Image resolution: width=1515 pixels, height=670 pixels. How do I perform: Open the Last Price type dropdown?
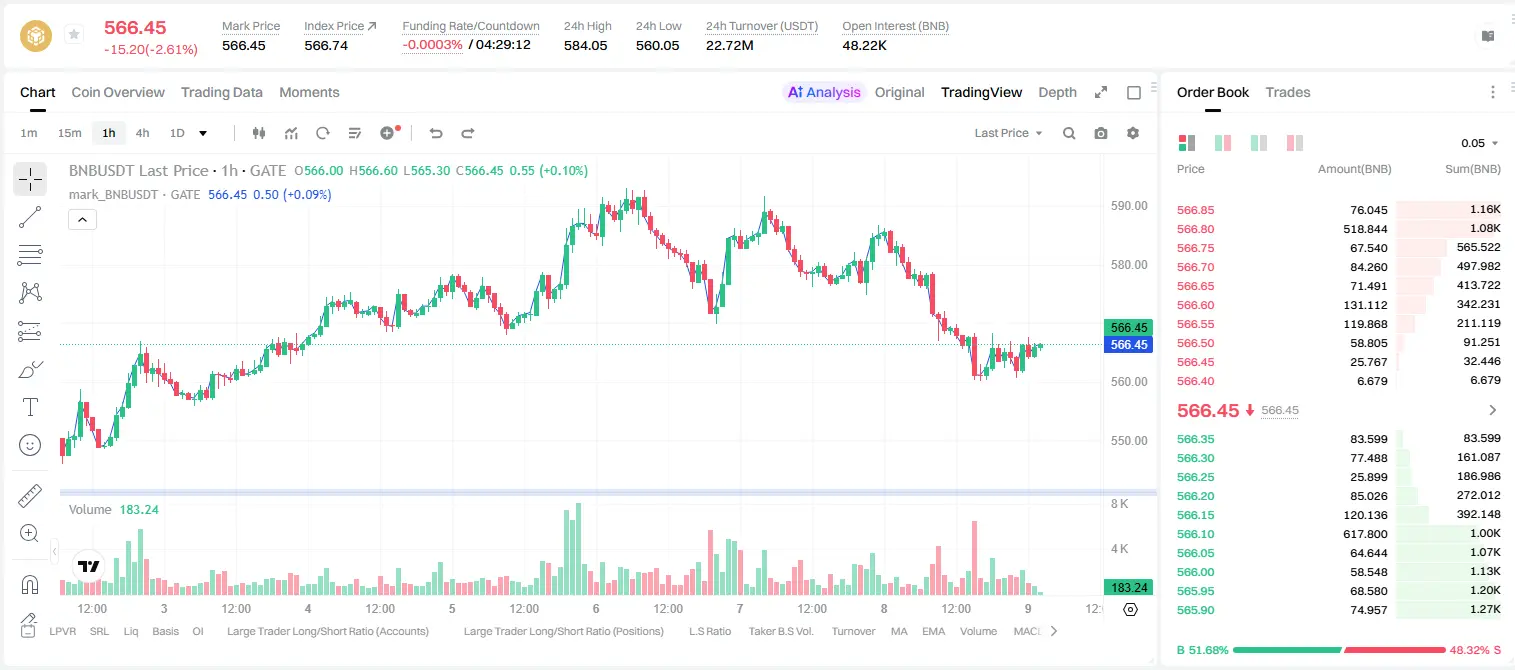1008,133
